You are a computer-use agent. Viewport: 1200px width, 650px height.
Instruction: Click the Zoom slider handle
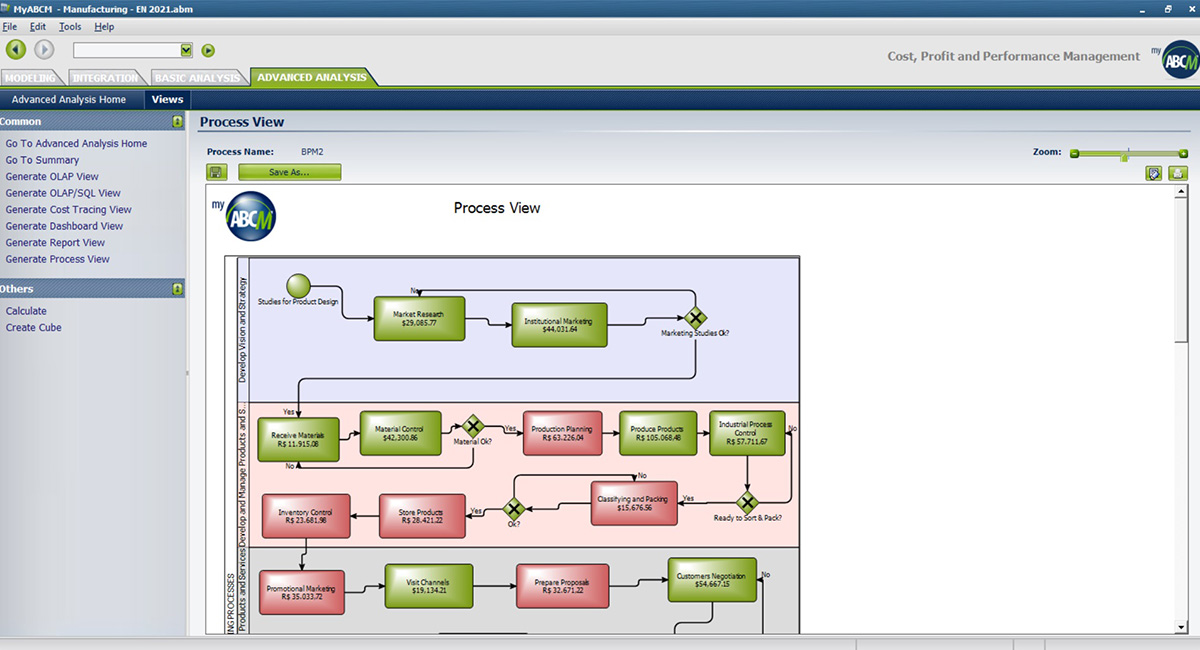point(1125,154)
